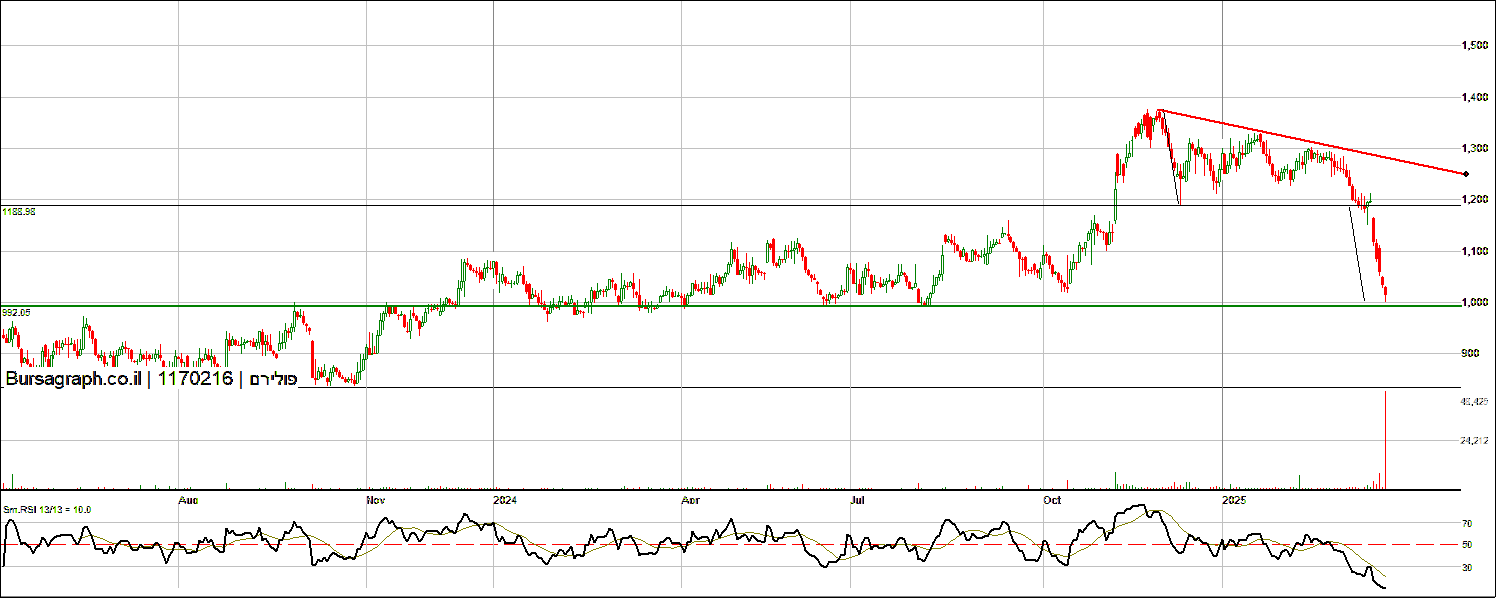The height and width of the screenshot is (598, 1496).
Task: Click the 1,400 price axis label
Action: click(1473, 97)
